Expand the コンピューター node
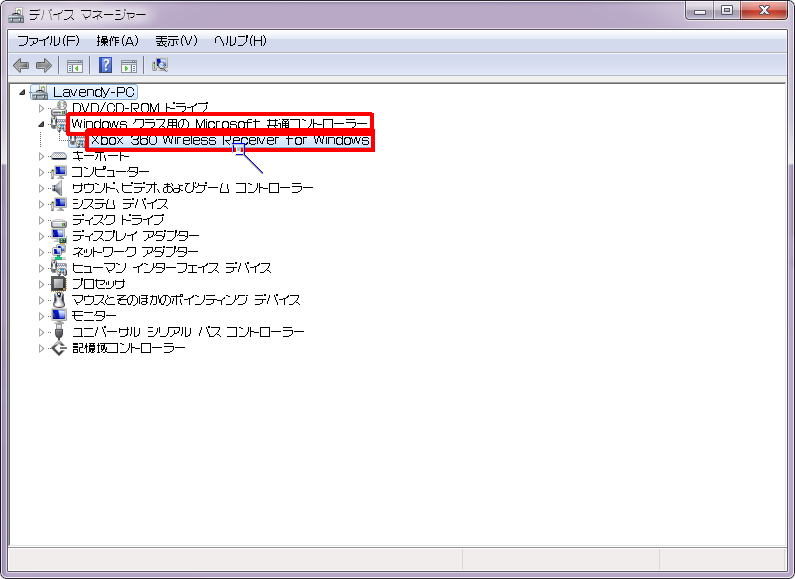Image resolution: width=795 pixels, height=579 pixels. click(x=42, y=172)
